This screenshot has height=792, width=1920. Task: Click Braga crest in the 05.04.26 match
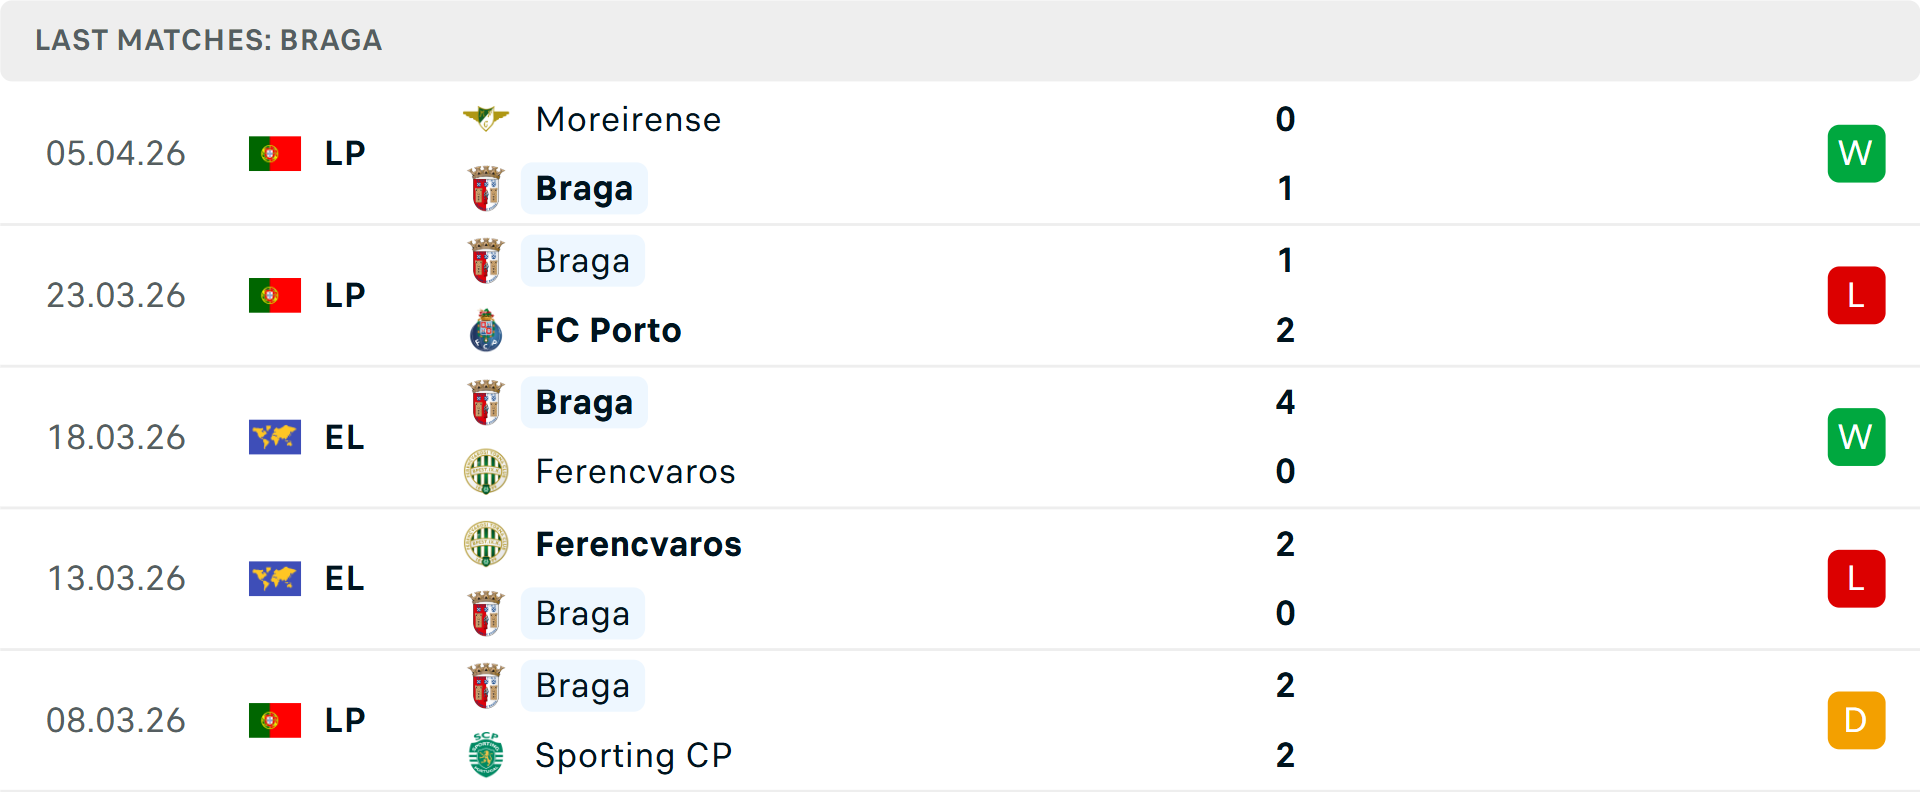click(486, 189)
